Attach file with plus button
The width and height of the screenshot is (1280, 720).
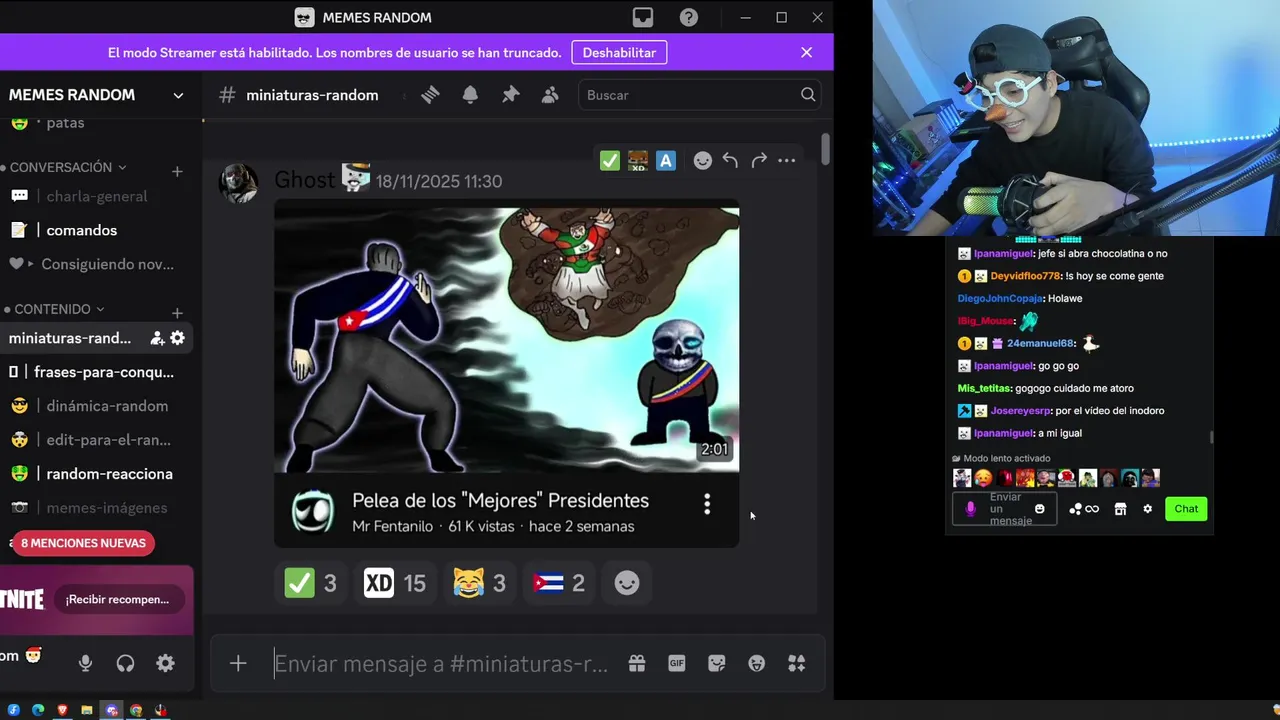(x=238, y=663)
